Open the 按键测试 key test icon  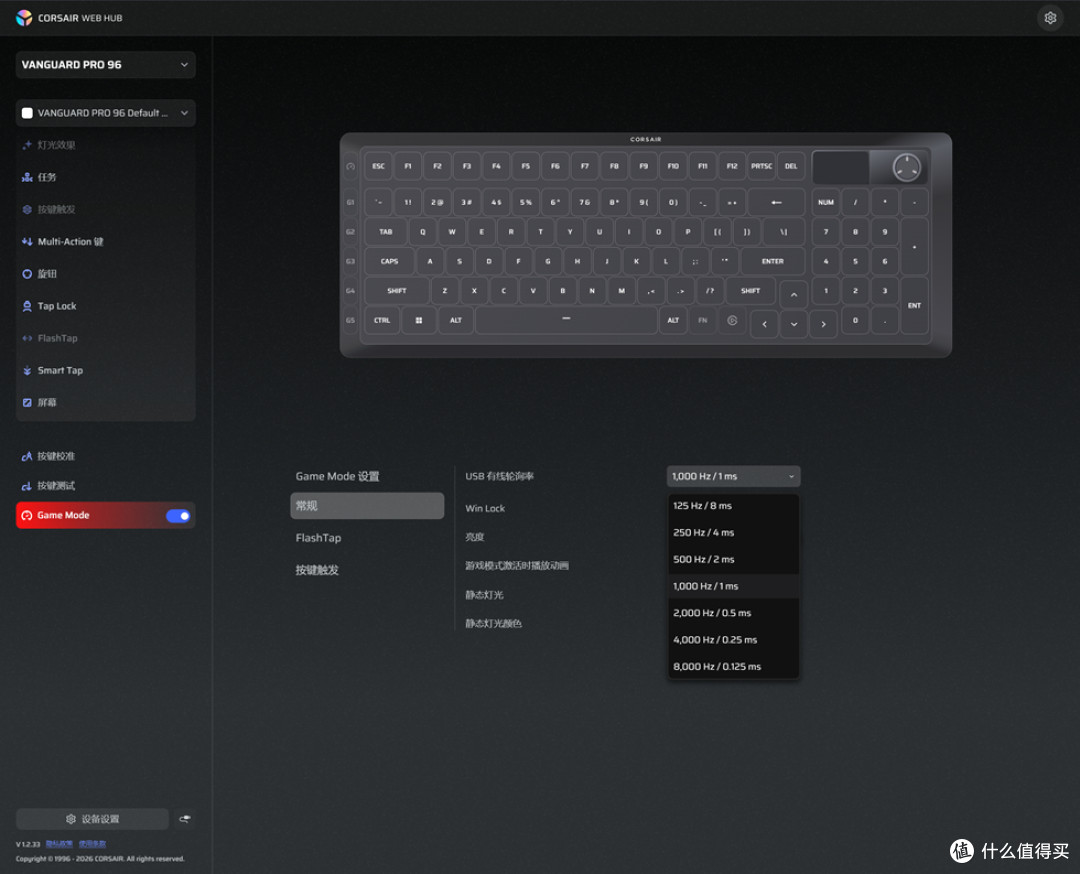tap(27, 486)
